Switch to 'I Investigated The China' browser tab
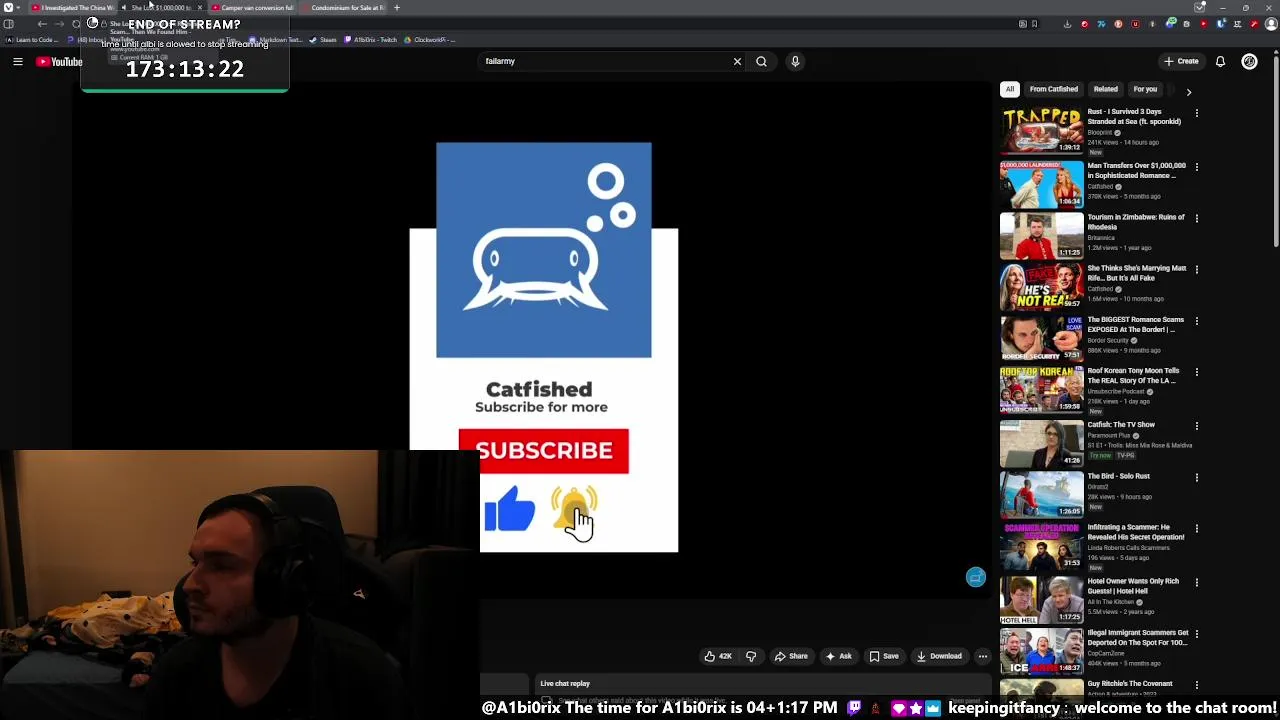1280x720 pixels. [74, 8]
